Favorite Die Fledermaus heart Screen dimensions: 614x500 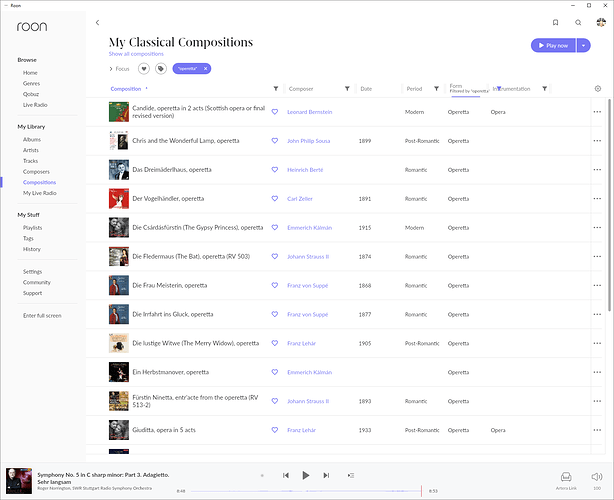point(275,256)
